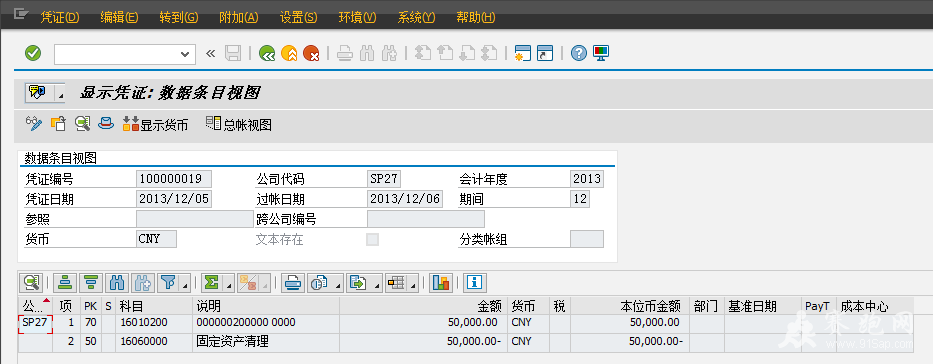Sort the grid in descending order

90,283
